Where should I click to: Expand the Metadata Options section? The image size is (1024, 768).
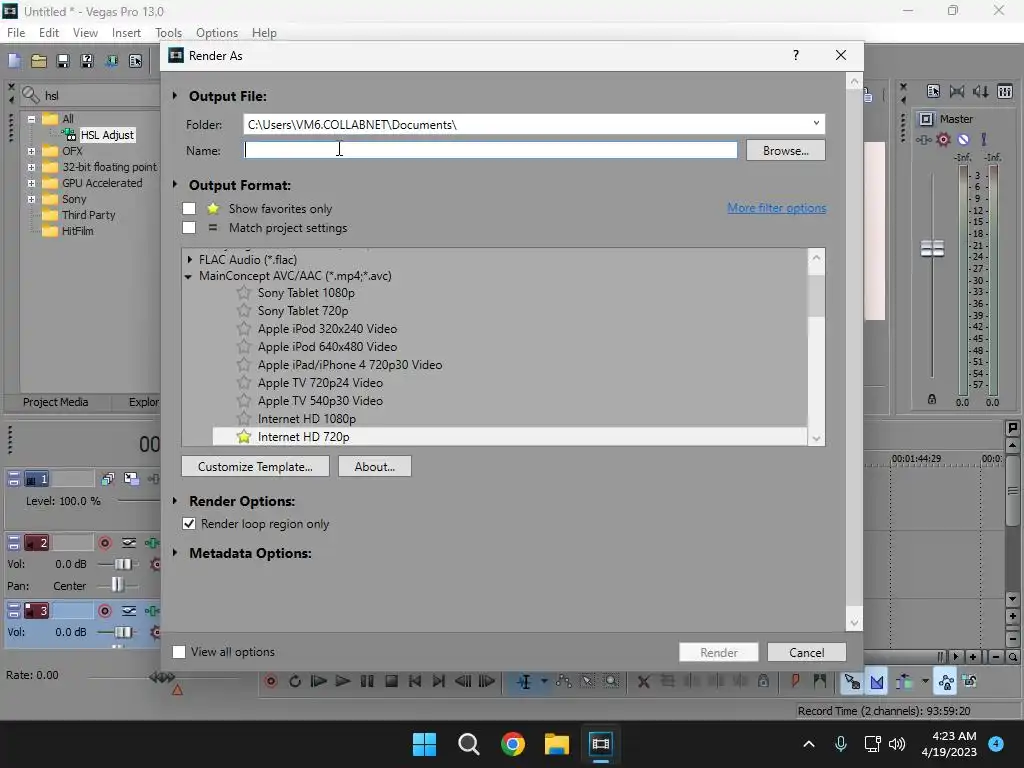pos(175,552)
